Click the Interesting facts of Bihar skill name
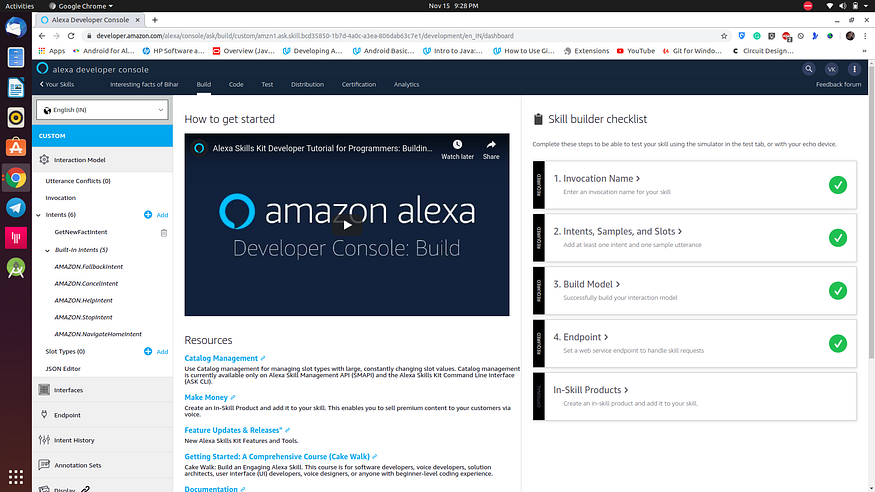This screenshot has width=875, height=492. click(144, 84)
